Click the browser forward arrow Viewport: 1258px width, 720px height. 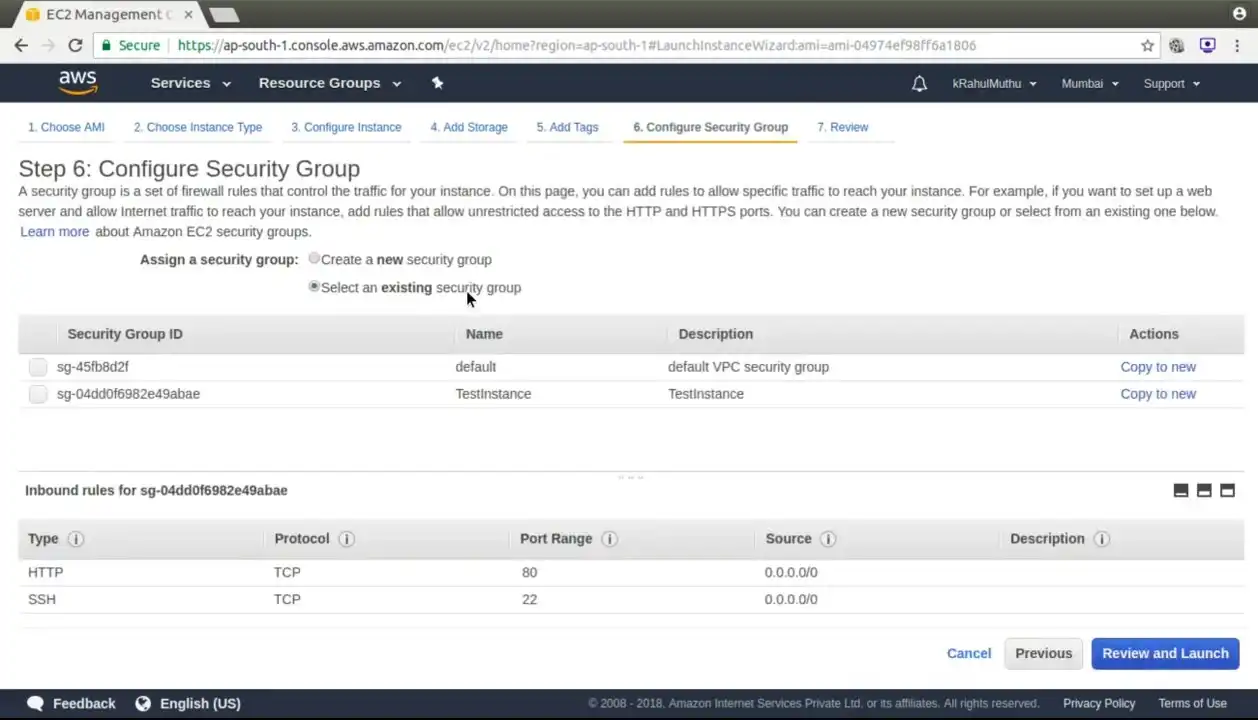(48, 45)
